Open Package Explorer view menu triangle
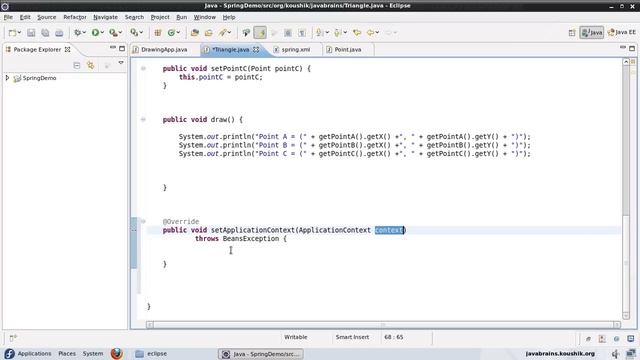 tap(121, 63)
